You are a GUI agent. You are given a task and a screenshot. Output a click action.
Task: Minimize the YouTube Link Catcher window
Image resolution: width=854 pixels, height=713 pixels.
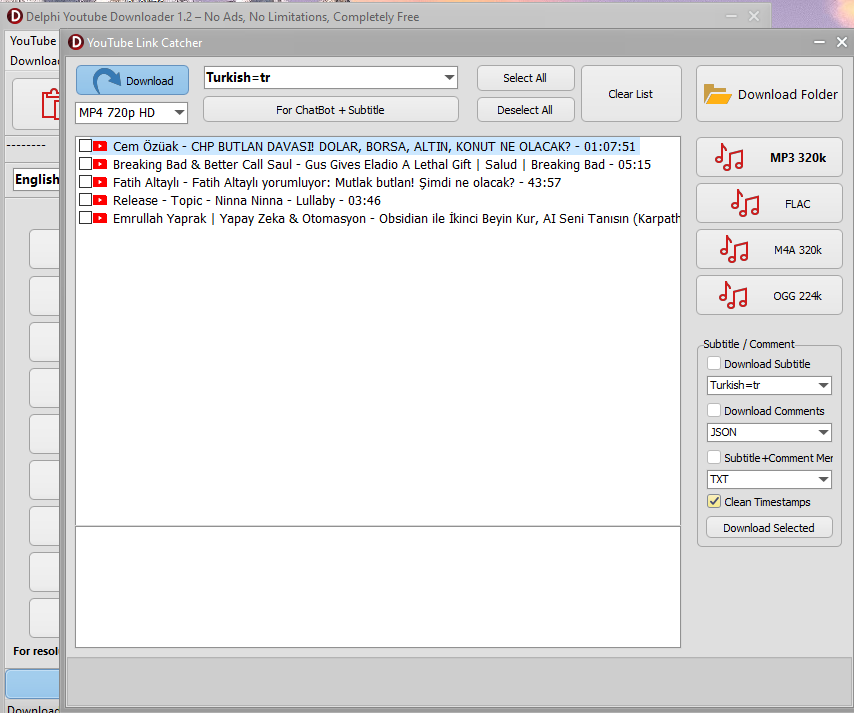coord(819,42)
